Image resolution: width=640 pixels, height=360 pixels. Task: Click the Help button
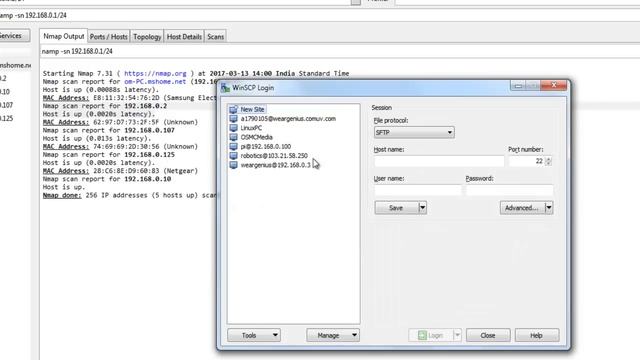coord(537,335)
